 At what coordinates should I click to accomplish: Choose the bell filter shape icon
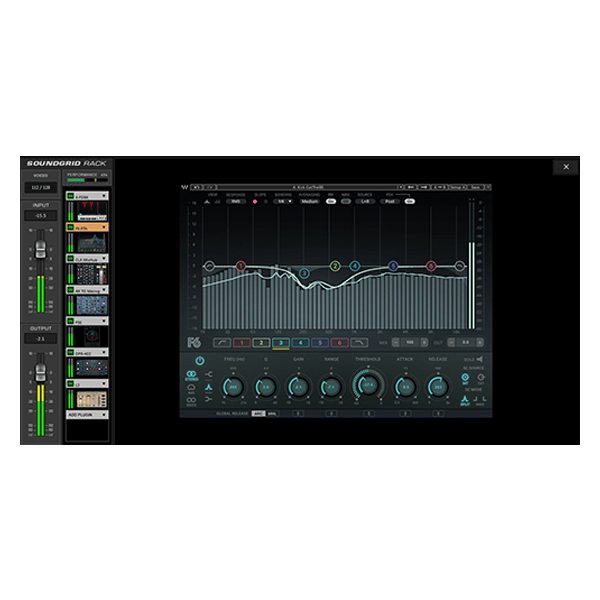209,387
